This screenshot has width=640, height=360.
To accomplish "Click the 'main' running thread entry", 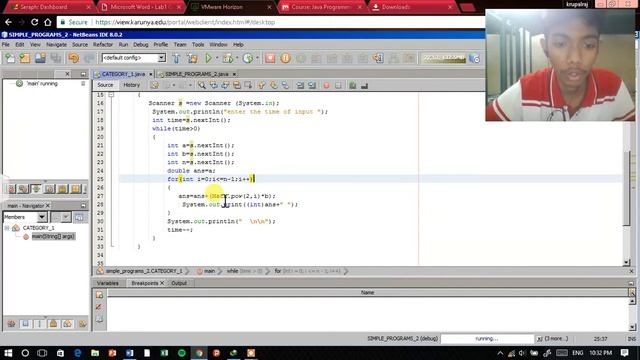I will click(x=42, y=83).
